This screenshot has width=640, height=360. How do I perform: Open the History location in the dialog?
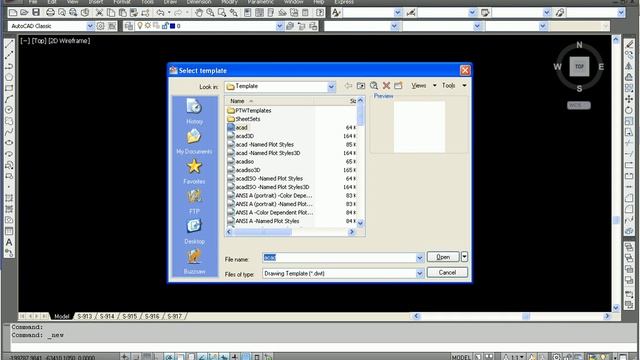click(194, 111)
